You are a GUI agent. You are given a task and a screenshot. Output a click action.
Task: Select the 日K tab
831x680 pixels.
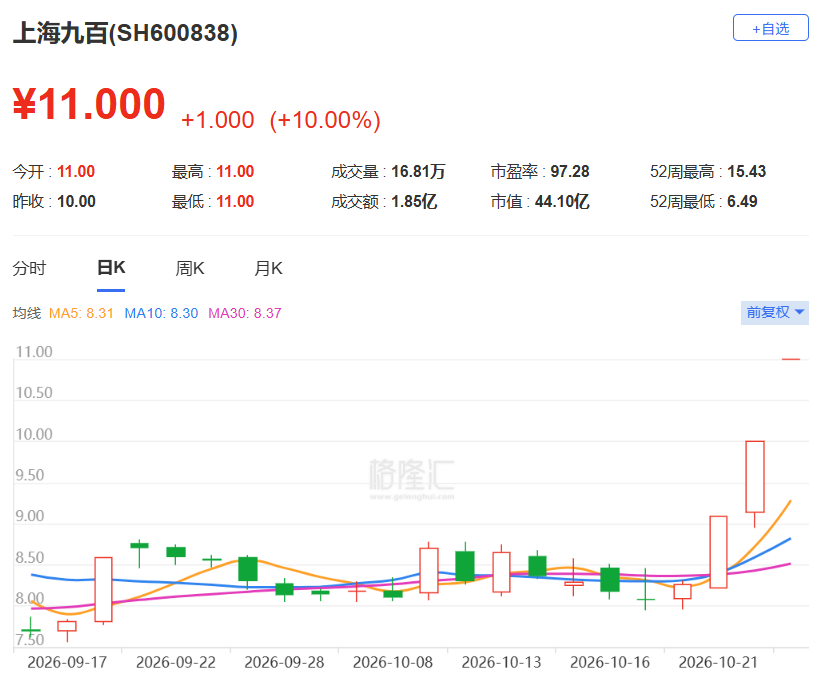111,268
